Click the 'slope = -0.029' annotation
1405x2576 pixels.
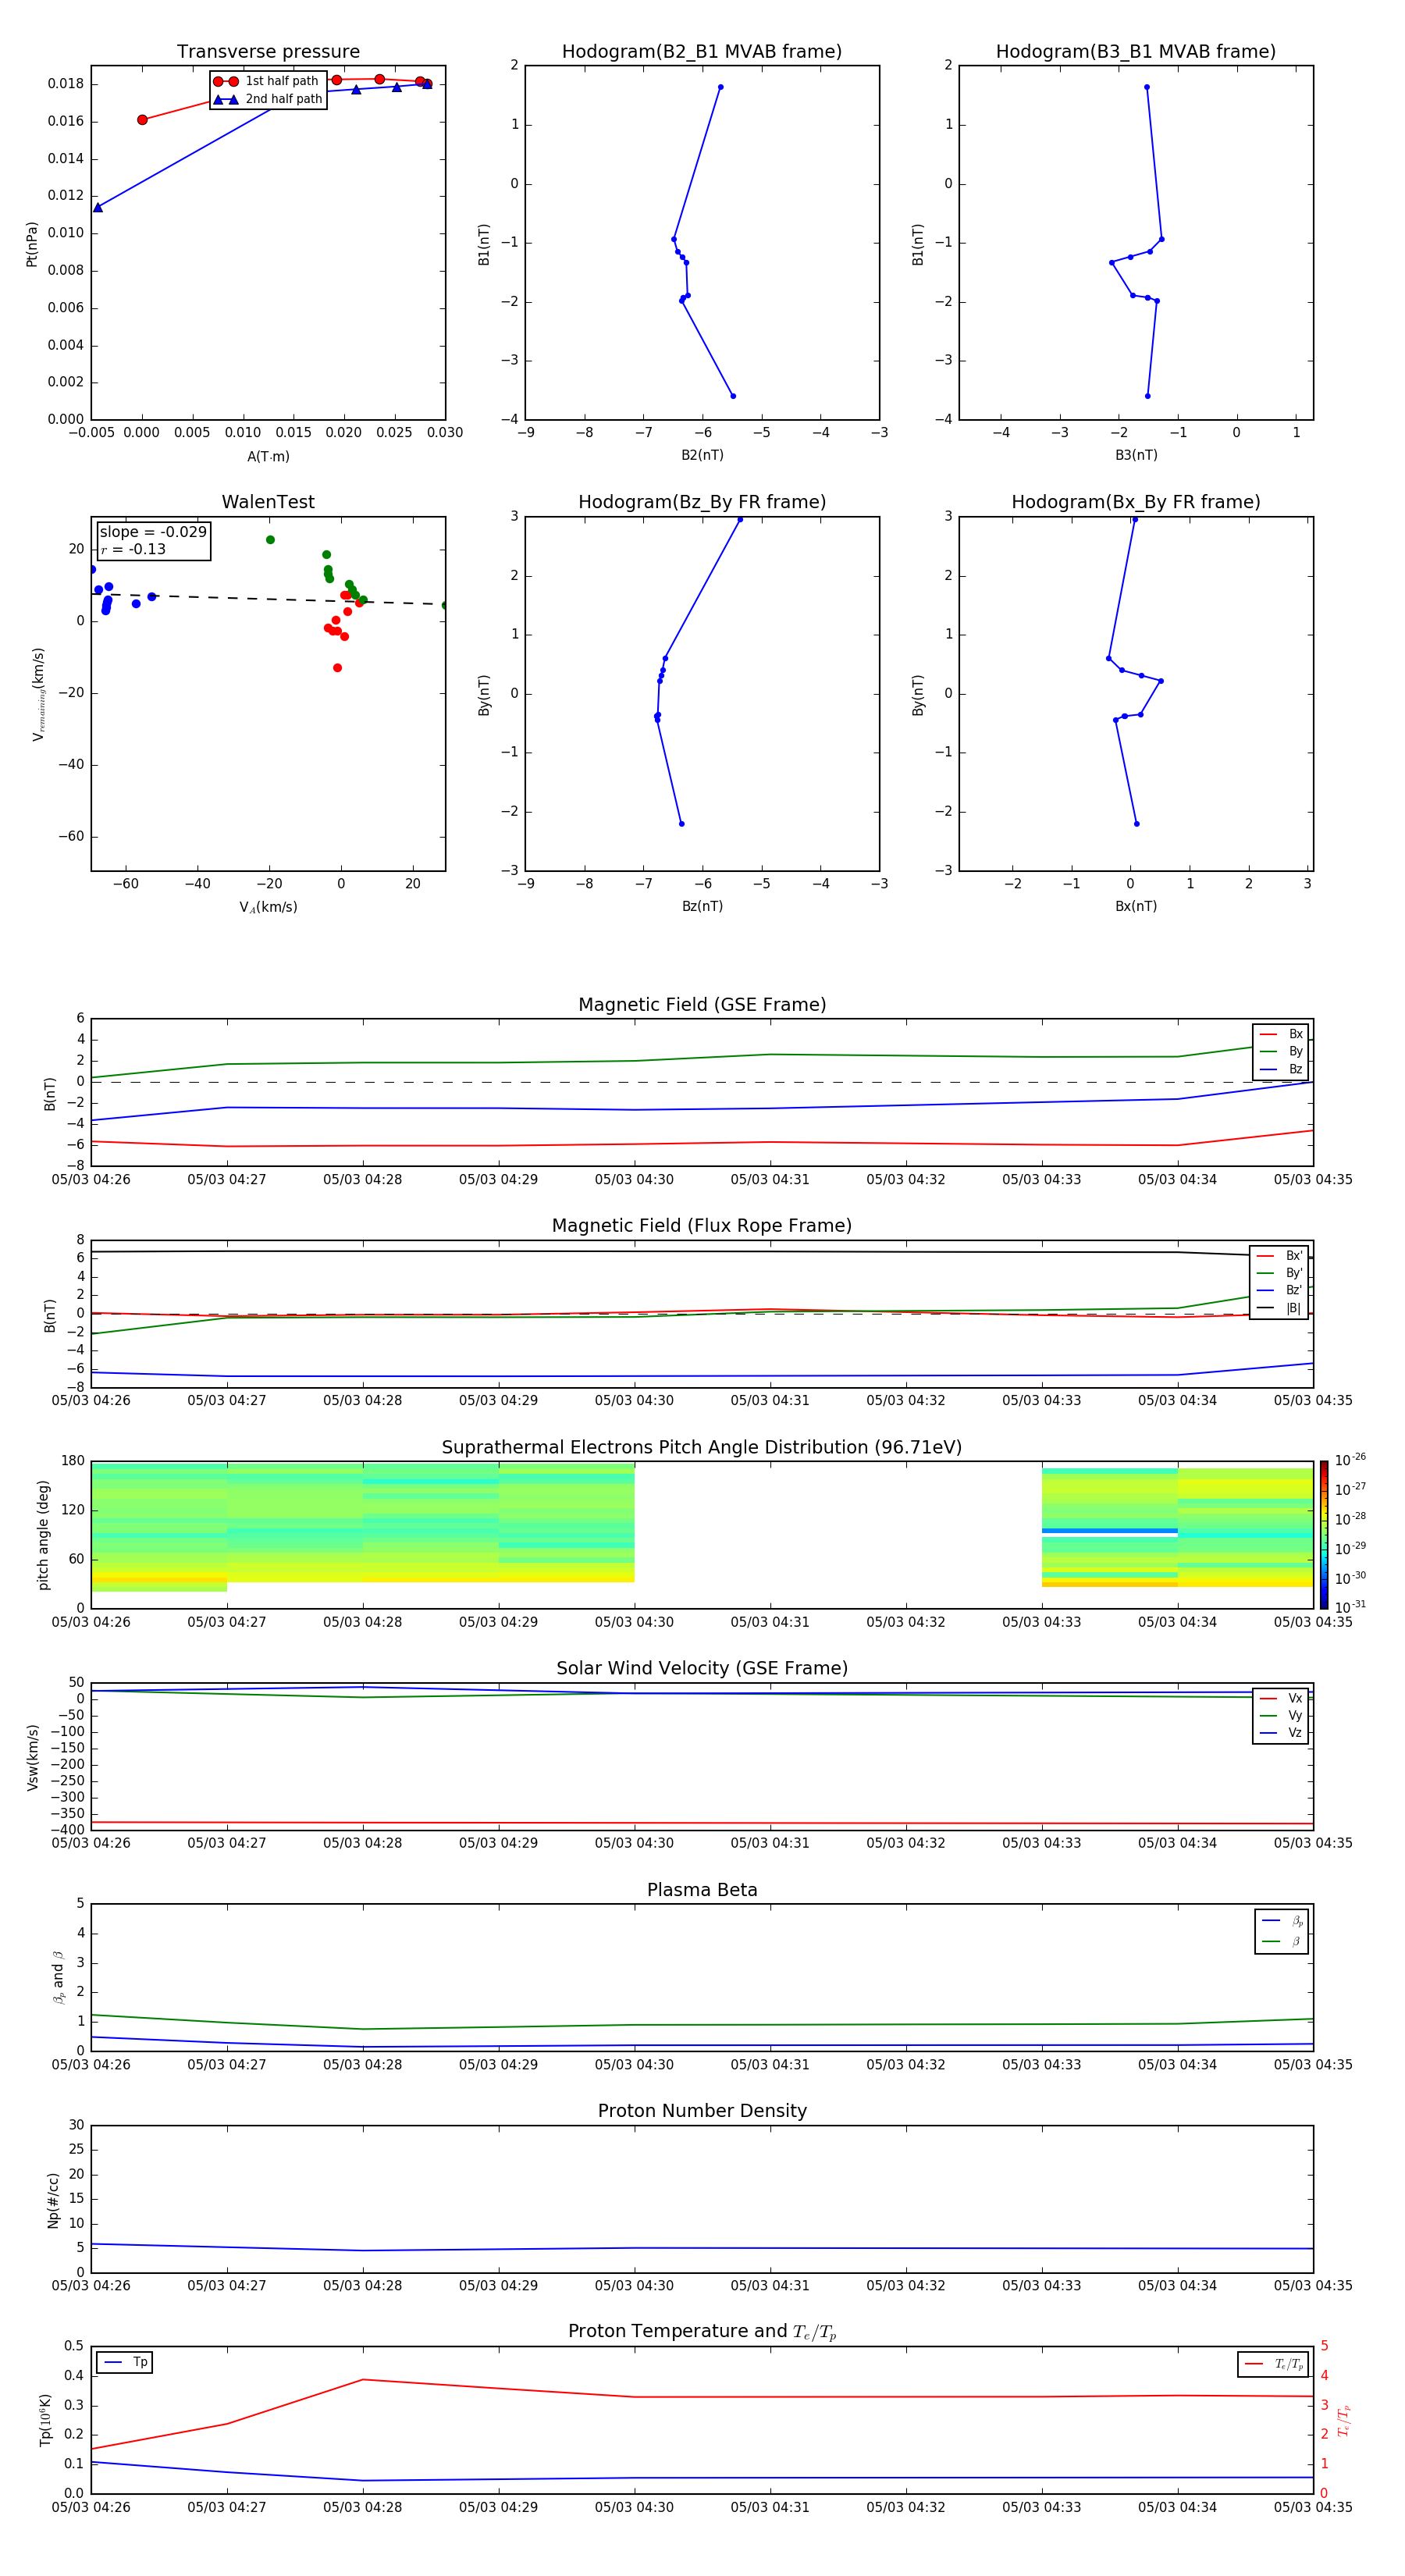pyautogui.click(x=153, y=532)
